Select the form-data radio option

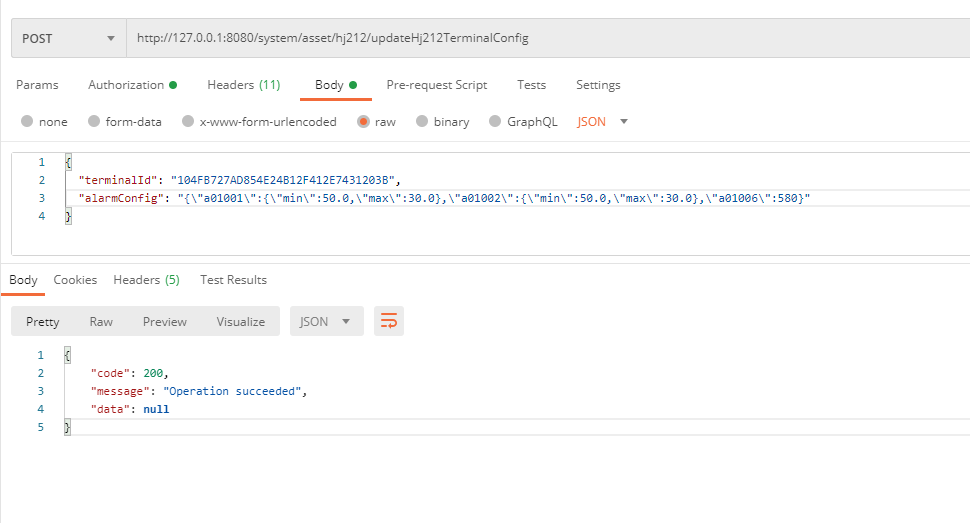94,122
